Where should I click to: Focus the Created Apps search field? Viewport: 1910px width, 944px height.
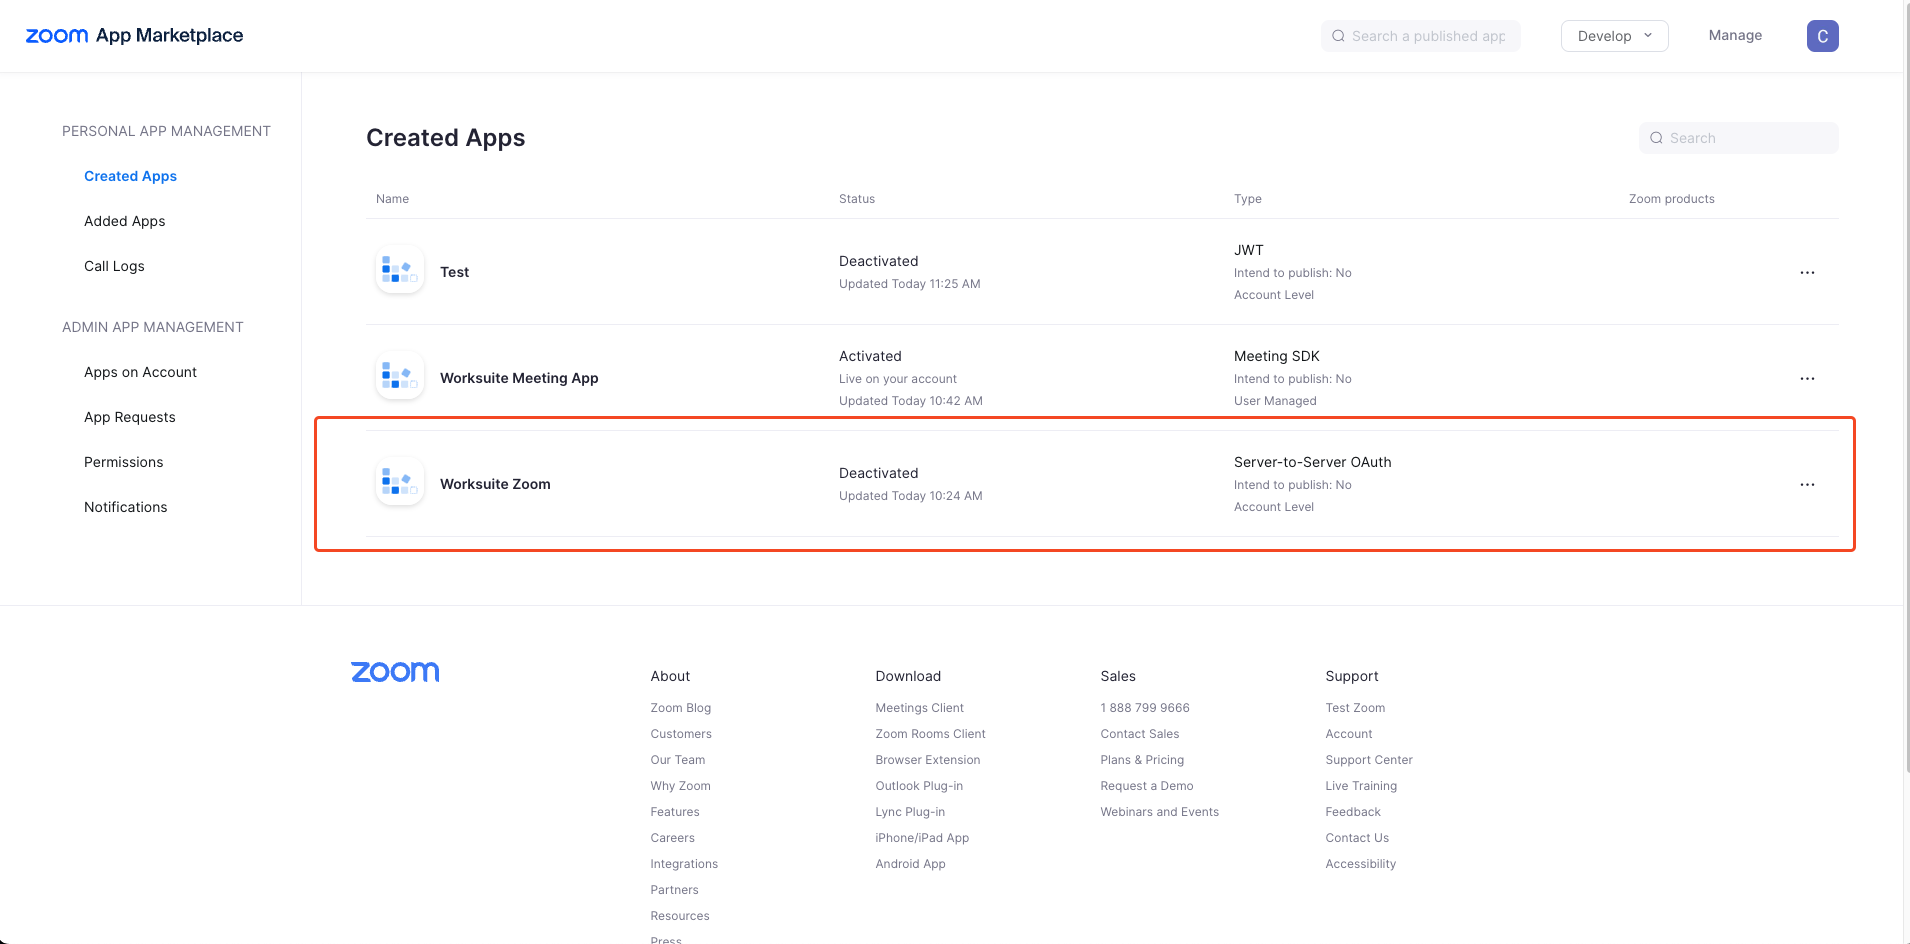pyautogui.click(x=1738, y=138)
